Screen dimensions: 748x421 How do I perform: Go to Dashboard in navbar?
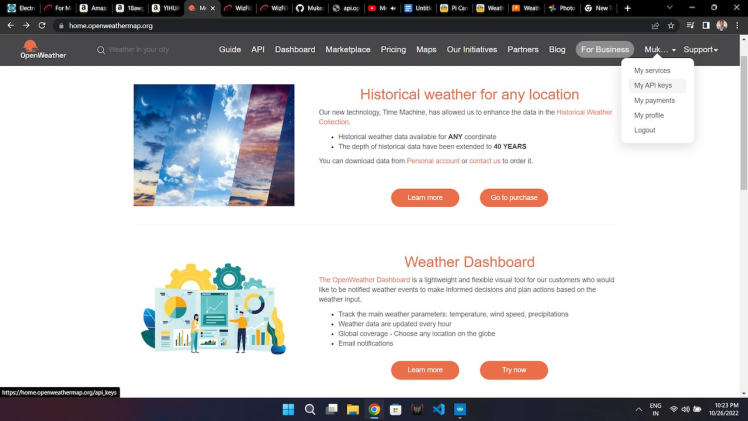(x=295, y=50)
